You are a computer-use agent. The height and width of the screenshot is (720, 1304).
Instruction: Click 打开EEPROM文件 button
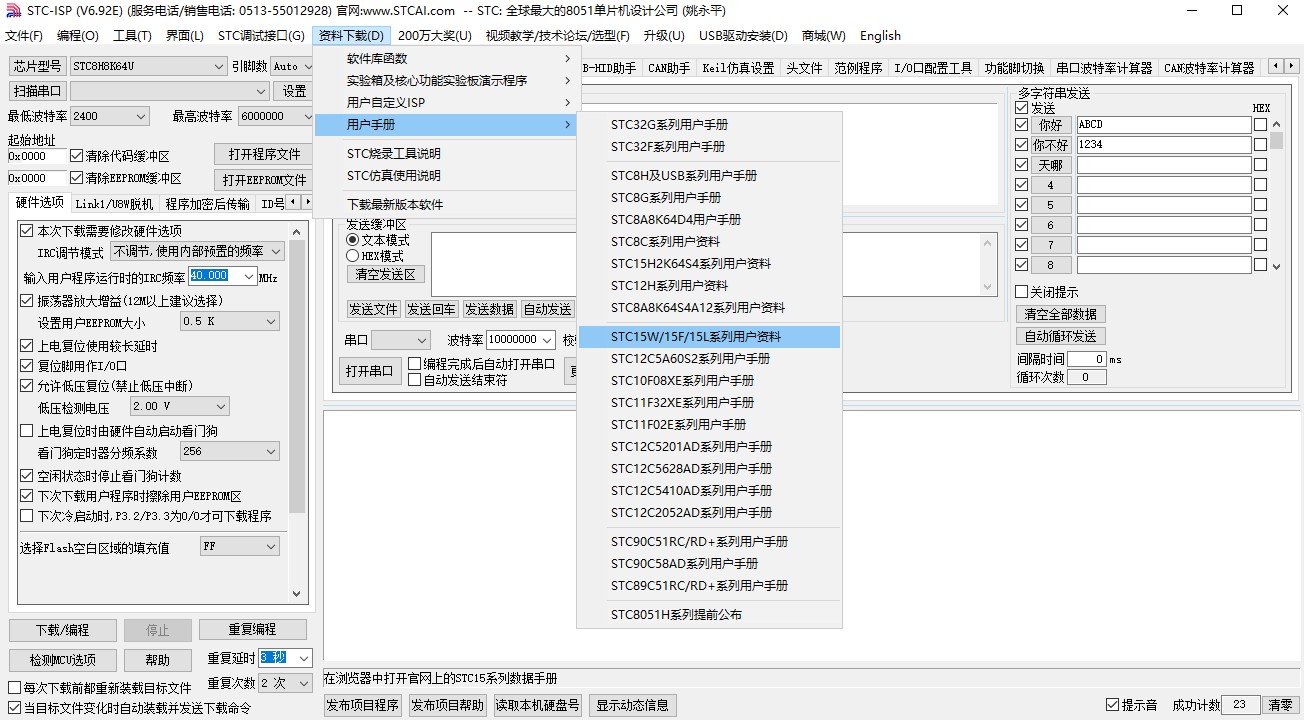[264, 180]
